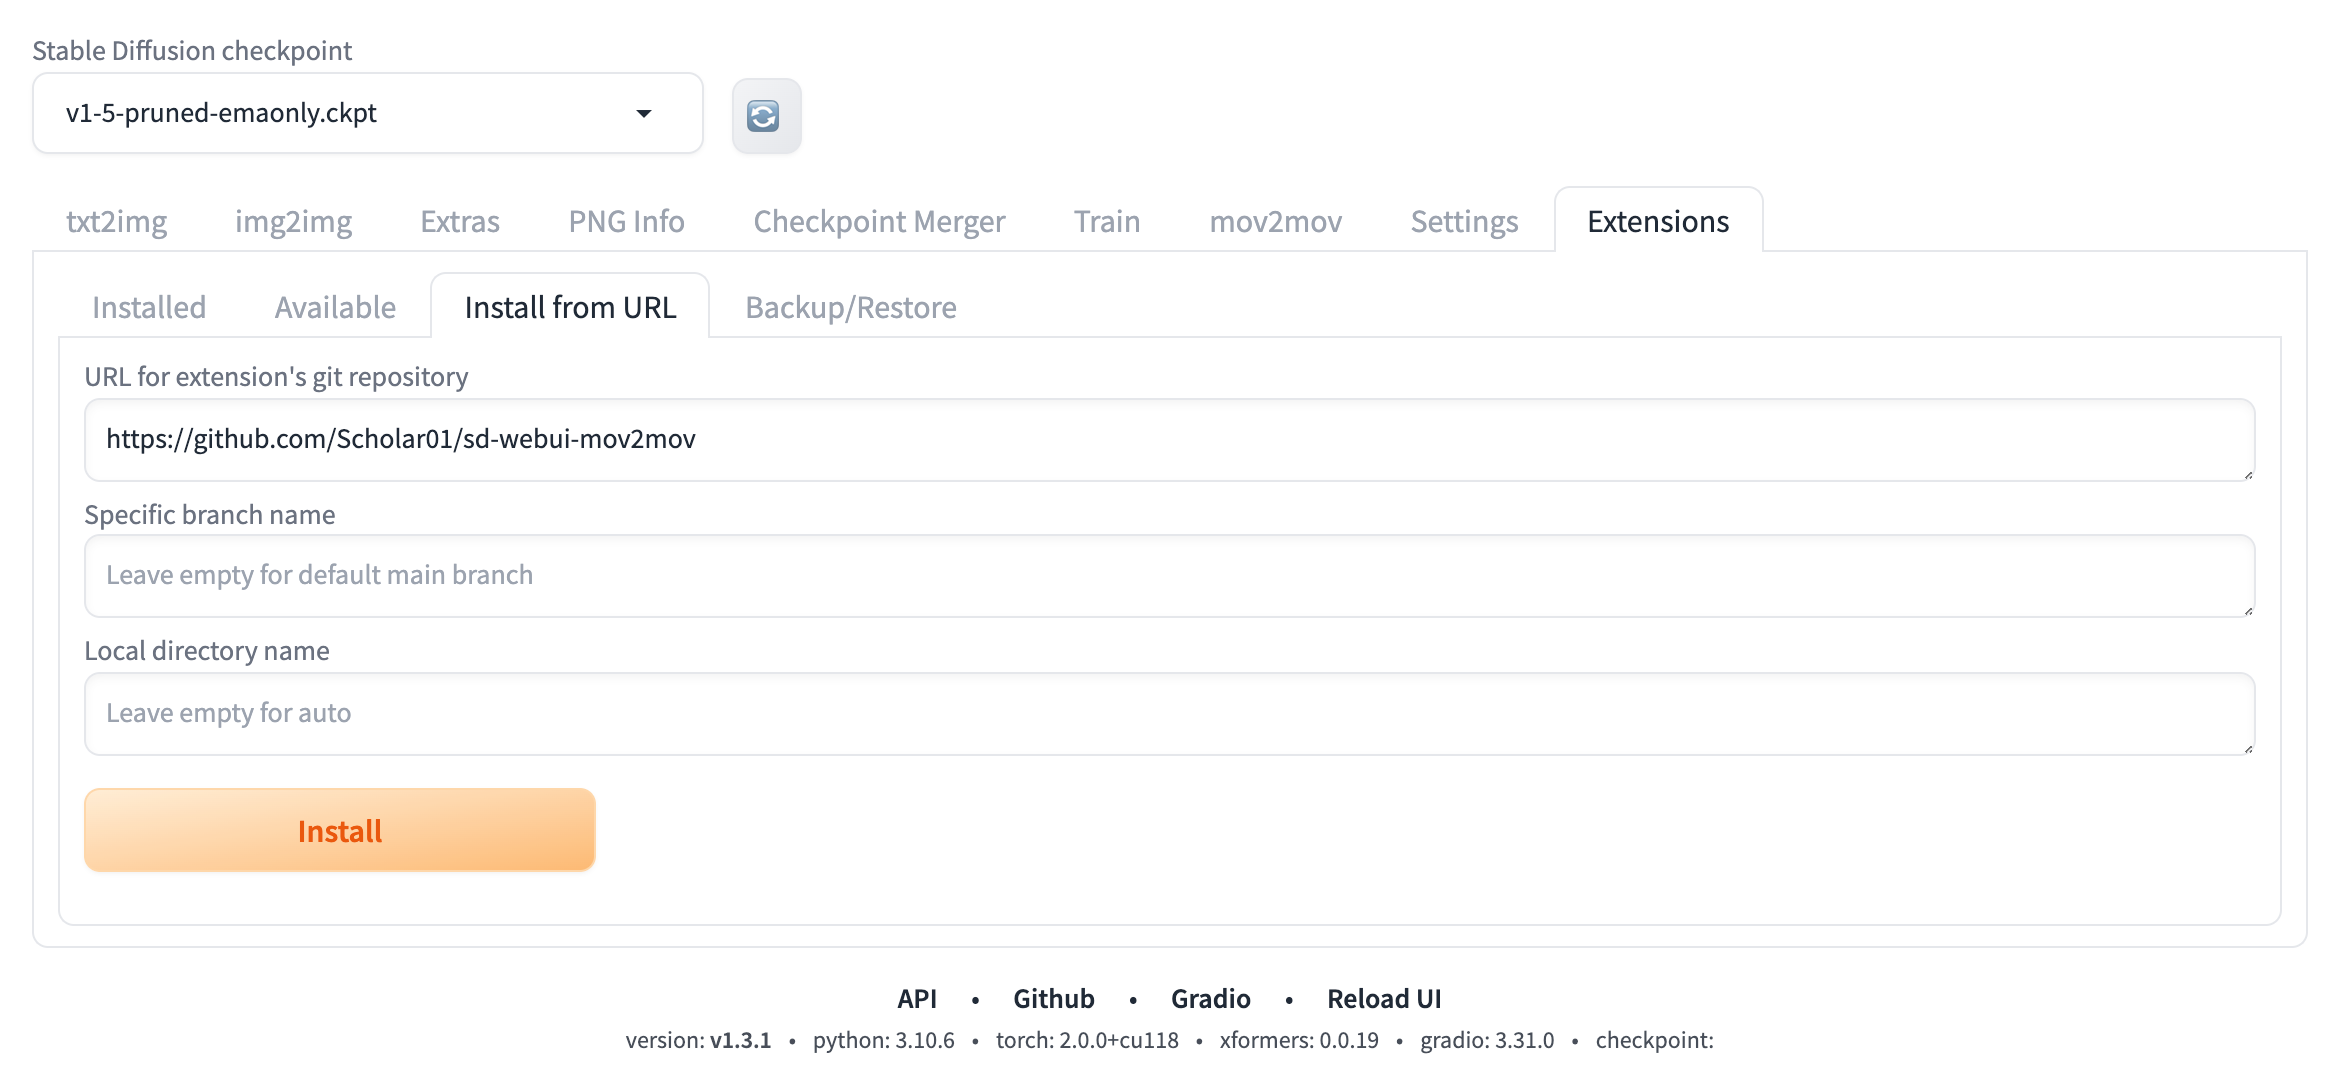Open the Stable Diffusion checkpoint dropdown
Image resolution: width=2339 pixels, height=1087 pixels.
pyautogui.click(x=367, y=113)
